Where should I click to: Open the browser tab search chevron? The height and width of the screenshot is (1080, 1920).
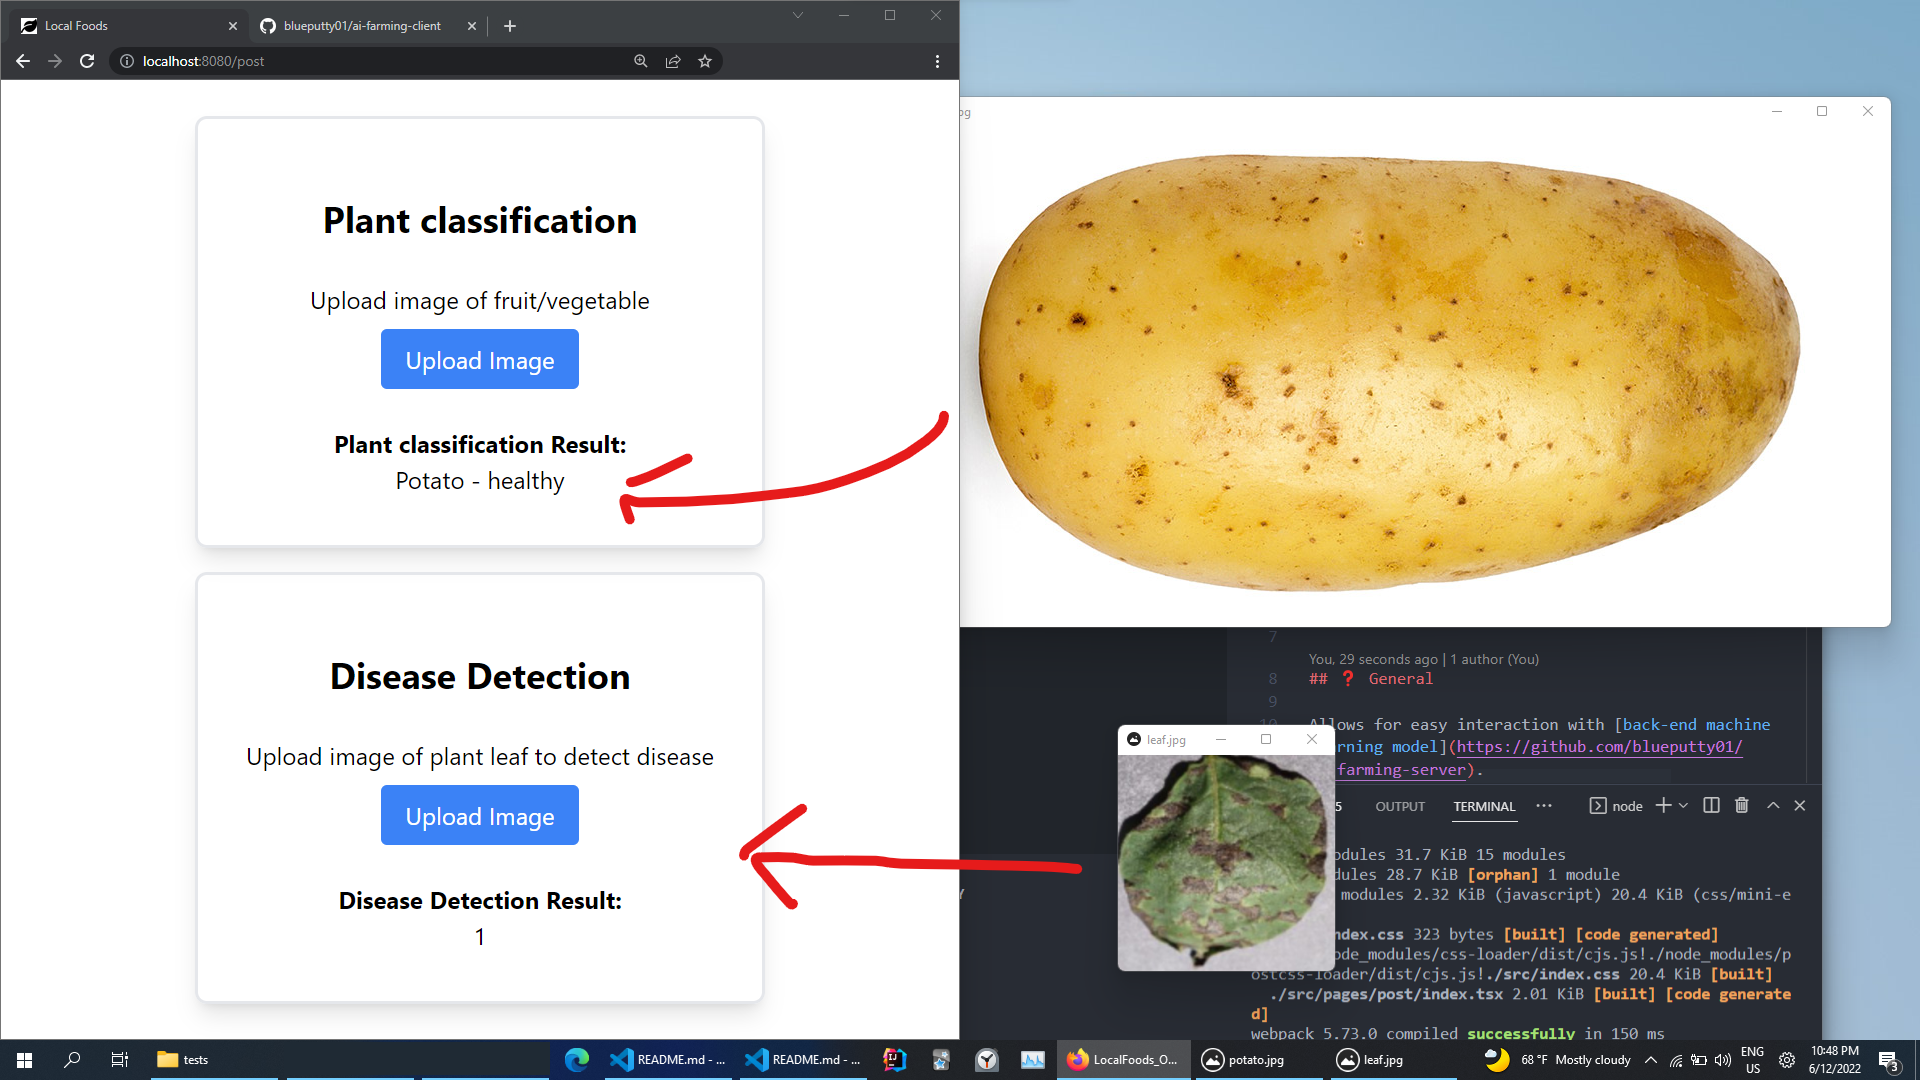[798, 15]
